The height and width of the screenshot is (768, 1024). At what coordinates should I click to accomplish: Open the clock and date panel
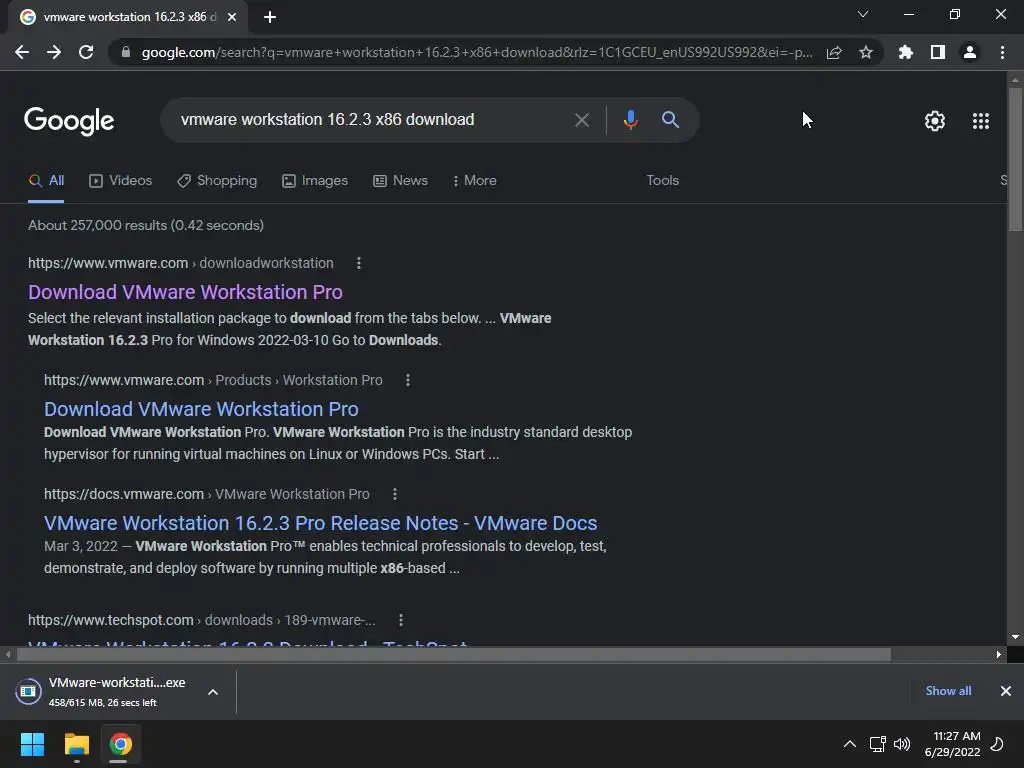point(953,744)
